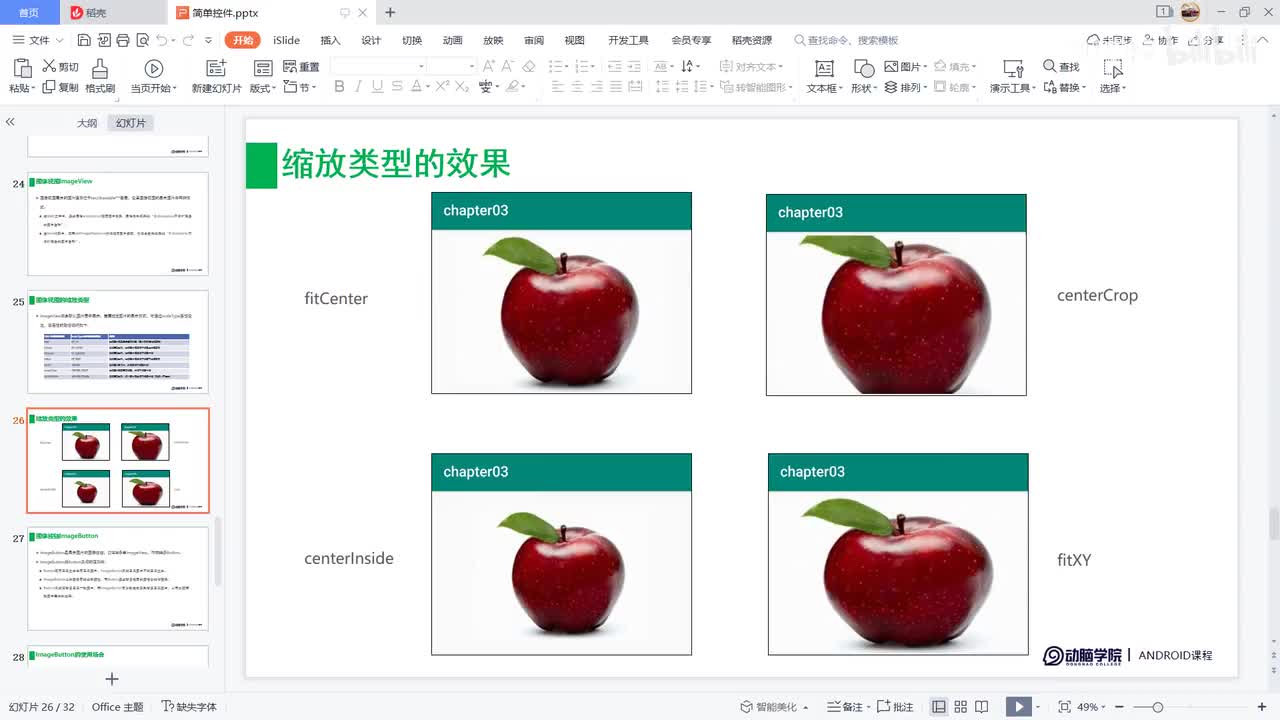Click the Missing Fonts (缺失字体) status item
Image resolution: width=1280 pixels, height=720 pixels.
click(x=189, y=707)
